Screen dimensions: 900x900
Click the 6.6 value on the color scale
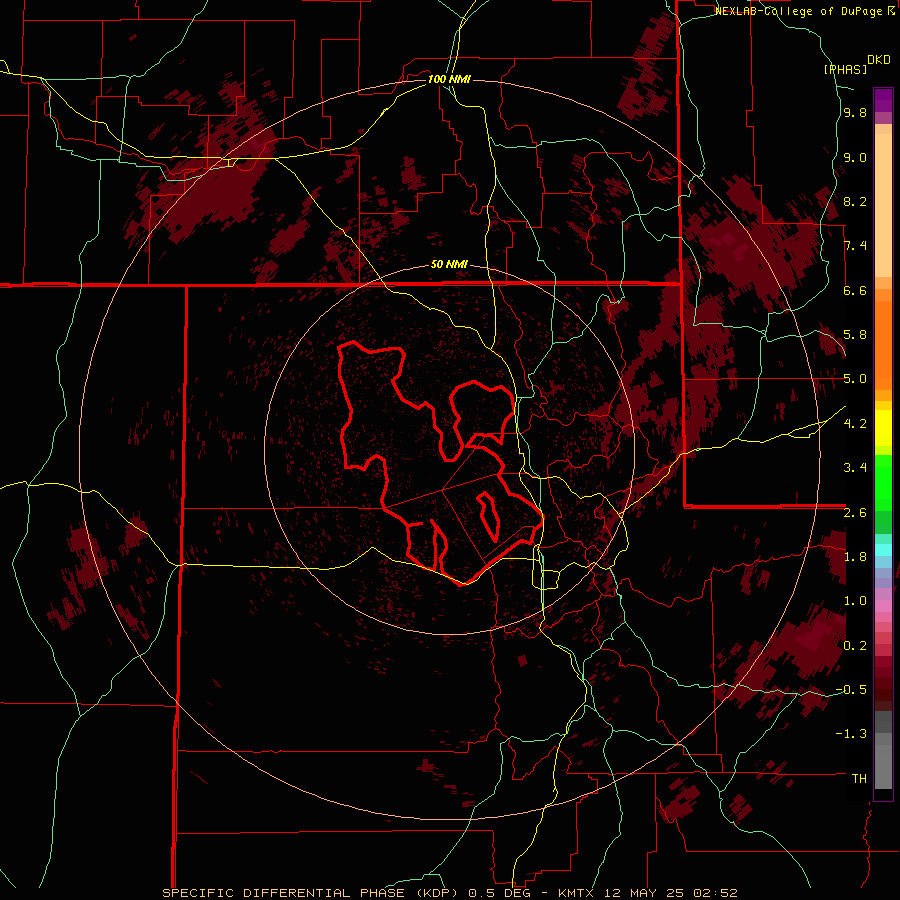pos(855,291)
